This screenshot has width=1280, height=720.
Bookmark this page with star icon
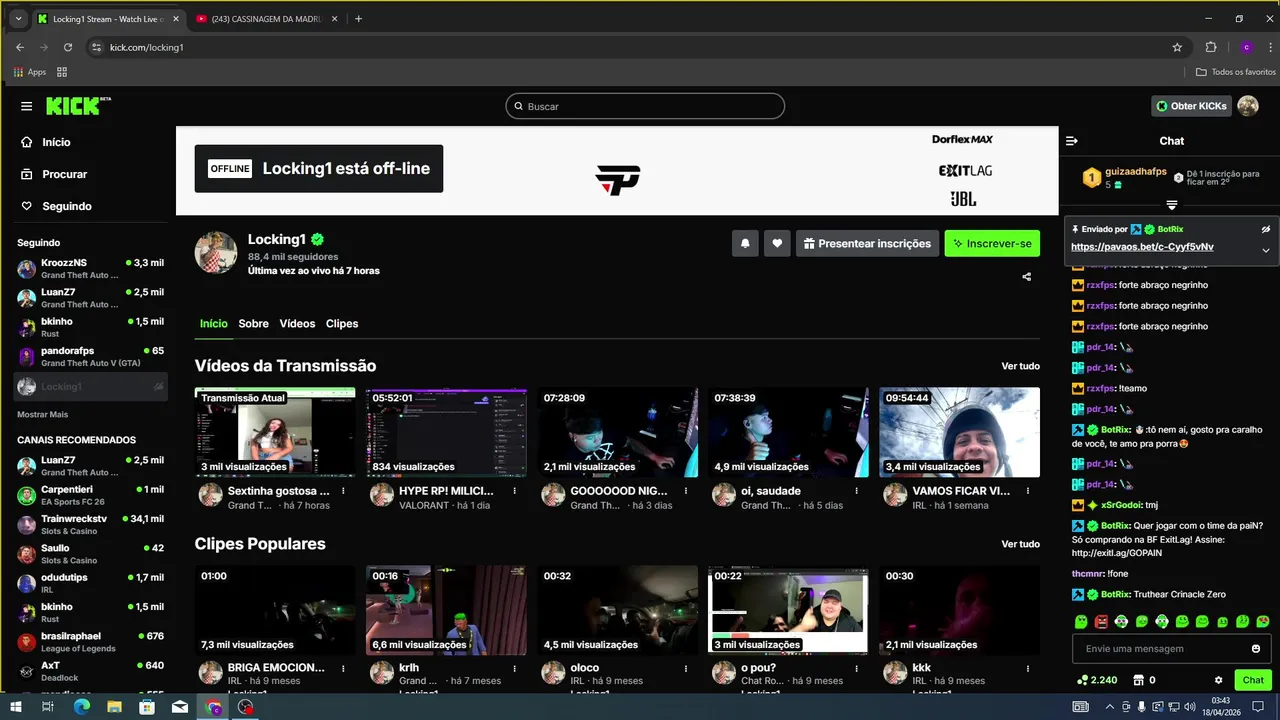1177,47
